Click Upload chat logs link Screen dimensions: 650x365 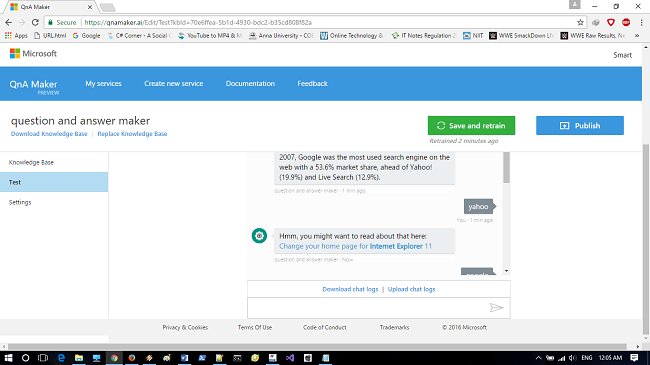412,289
